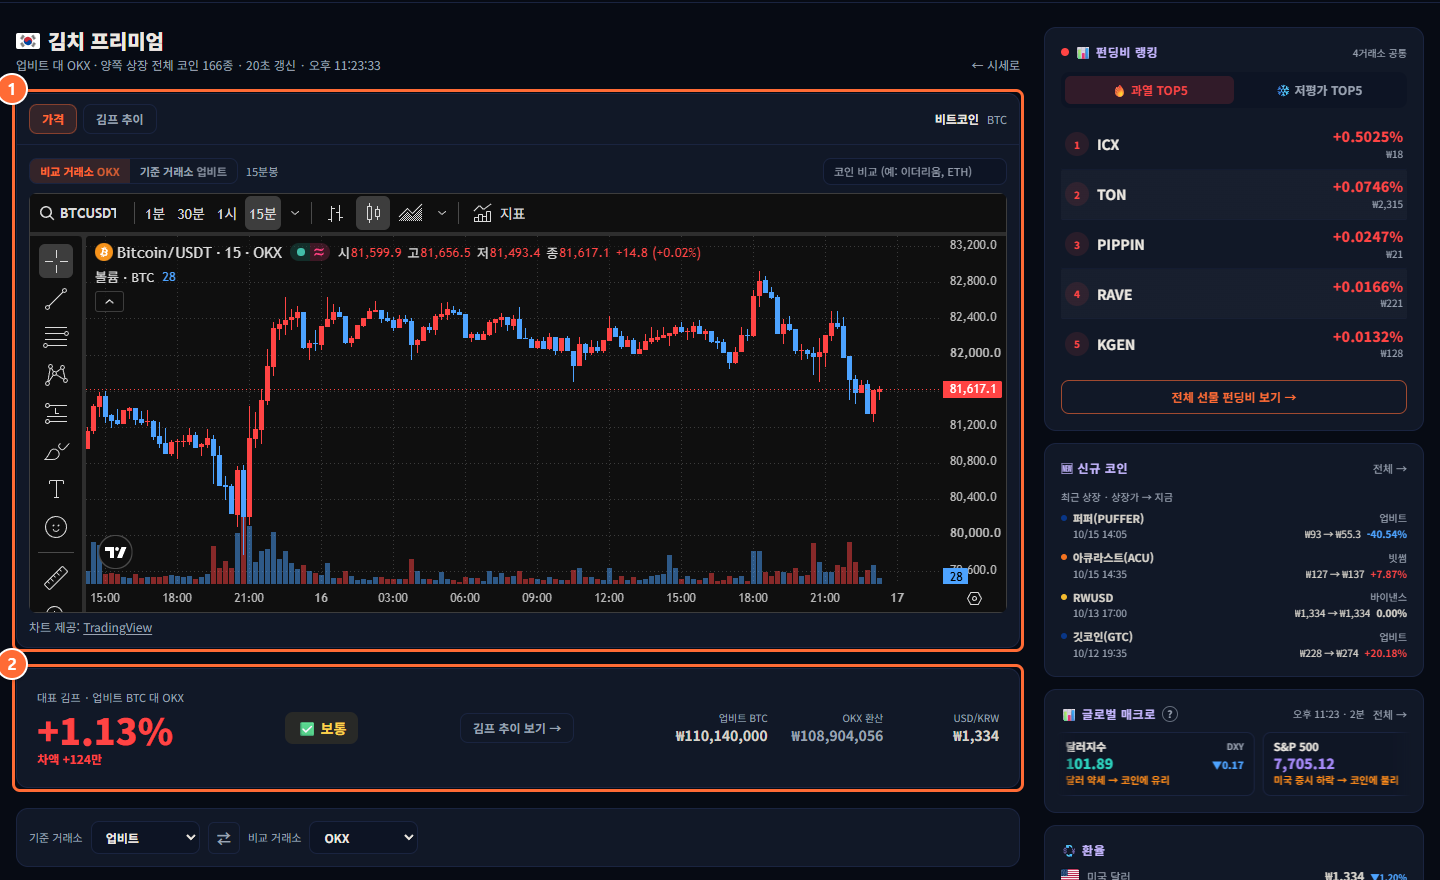Open chart settings gear at axis corner
This screenshot has height=880, width=1440.
click(975, 598)
